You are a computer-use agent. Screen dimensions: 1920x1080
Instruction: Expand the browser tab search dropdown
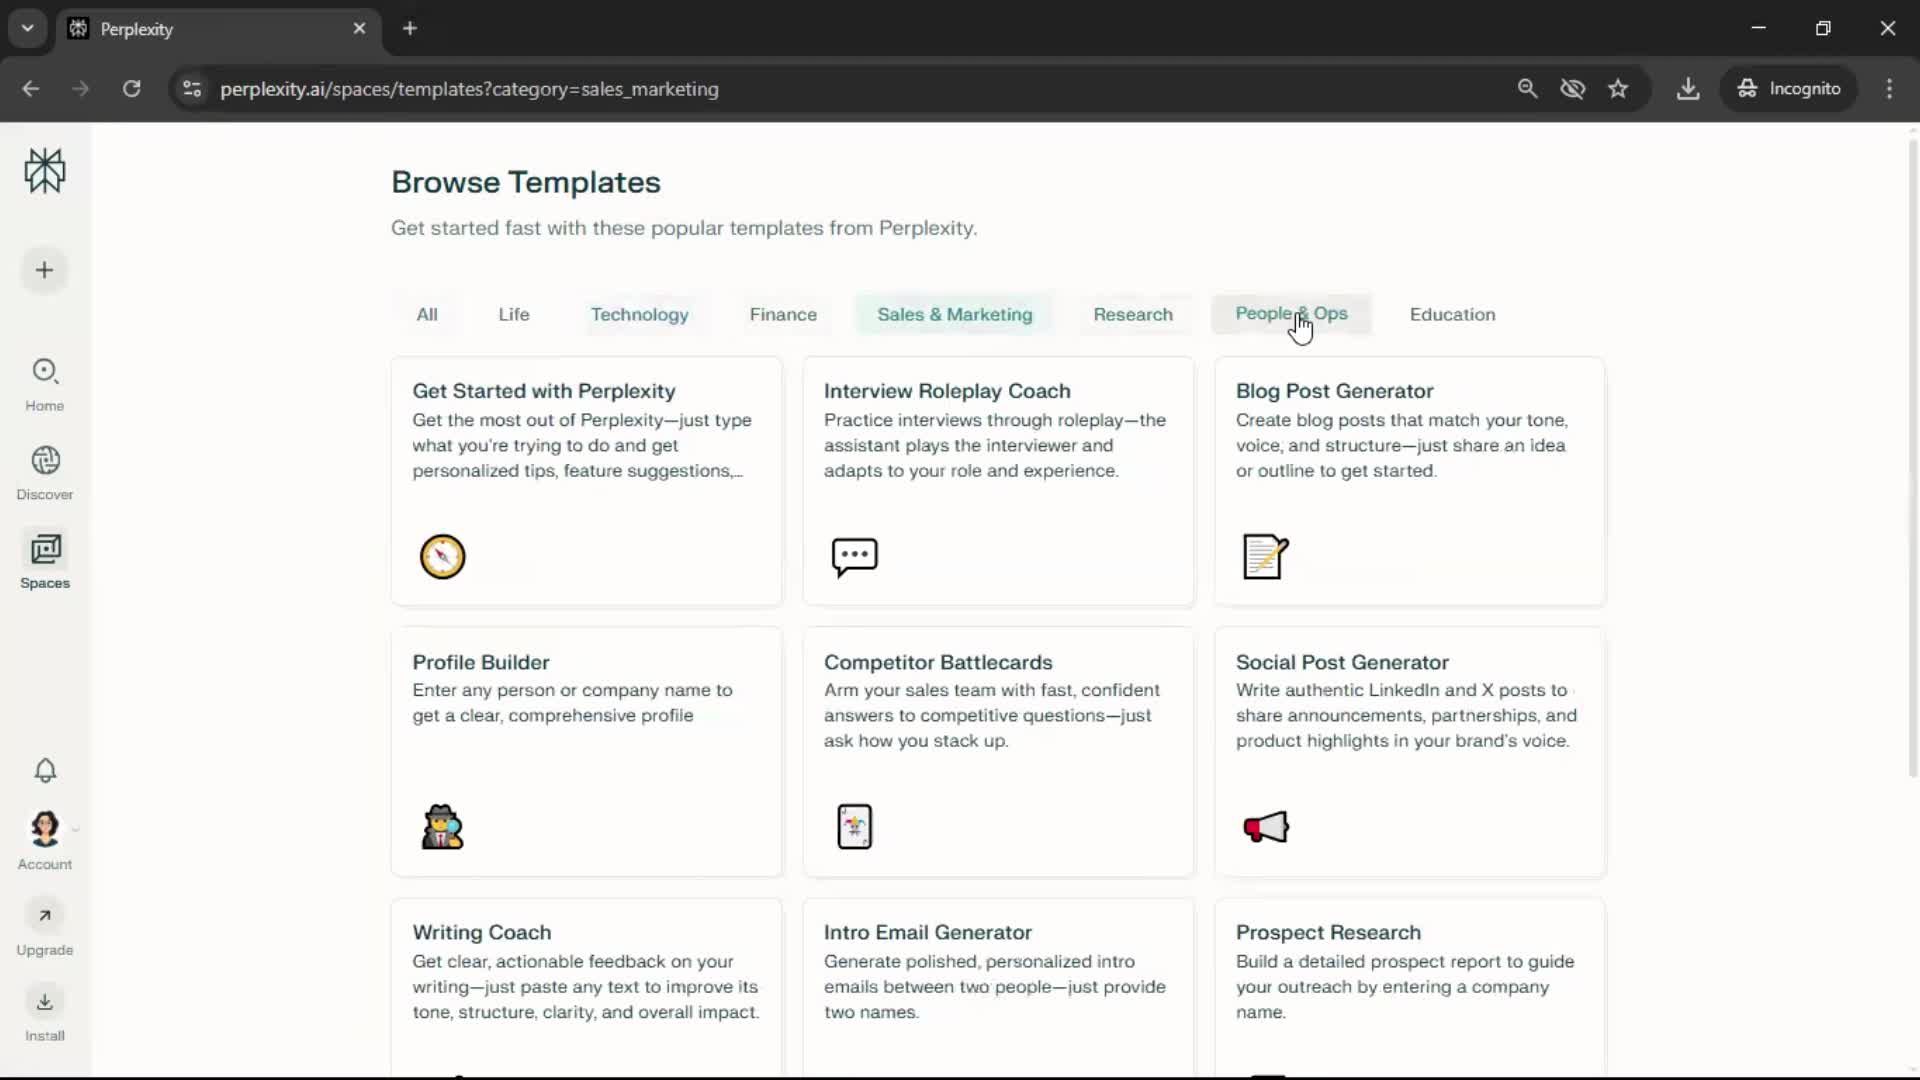tap(28, 28)
